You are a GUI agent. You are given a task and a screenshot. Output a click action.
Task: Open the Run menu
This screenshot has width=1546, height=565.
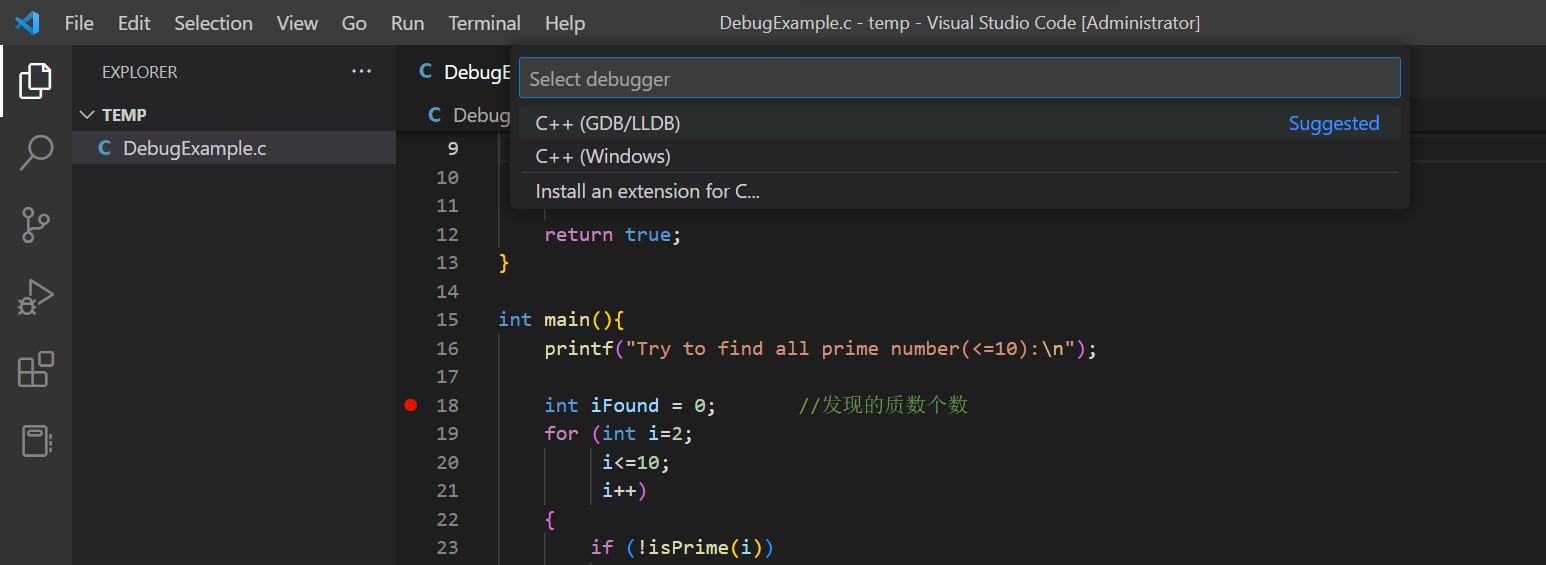407,23
